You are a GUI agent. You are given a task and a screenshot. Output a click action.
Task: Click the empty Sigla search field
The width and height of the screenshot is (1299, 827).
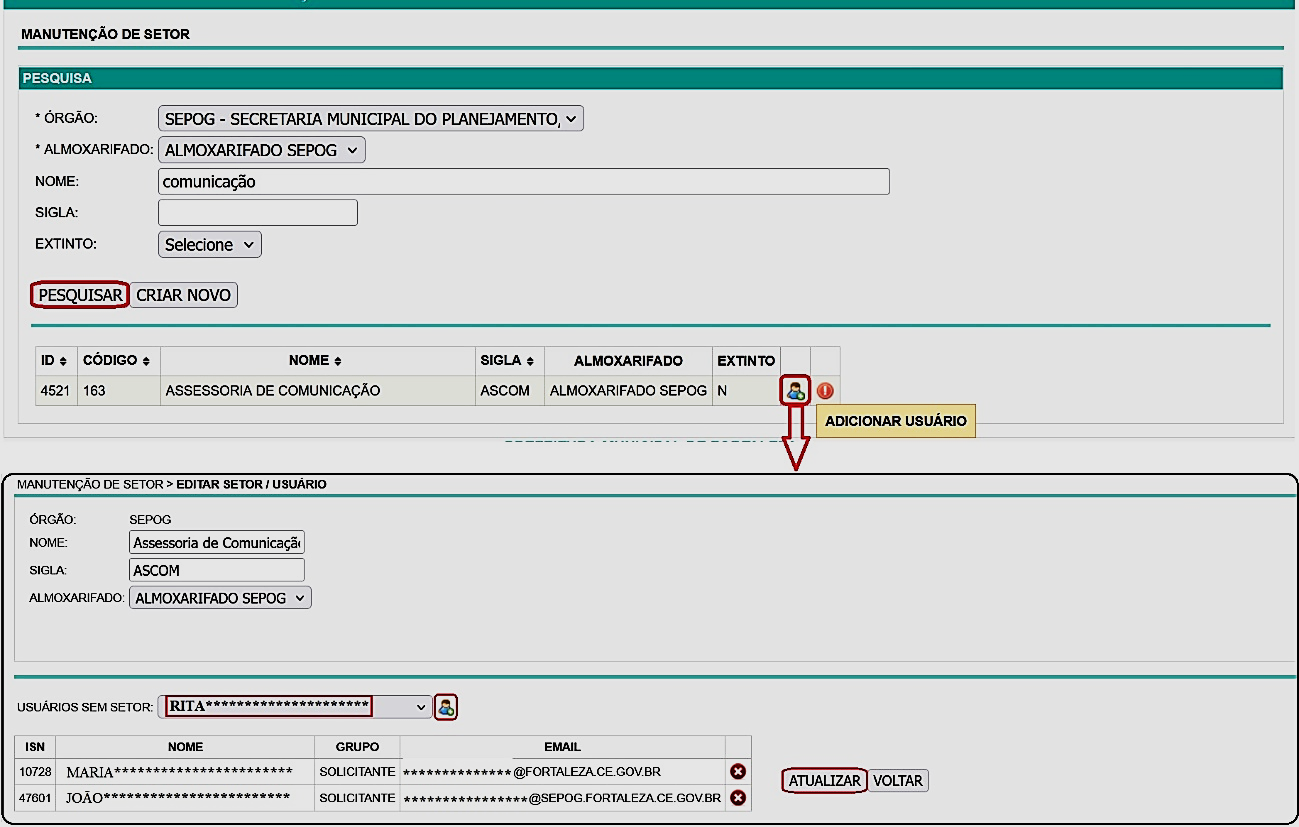pos(258,213)
